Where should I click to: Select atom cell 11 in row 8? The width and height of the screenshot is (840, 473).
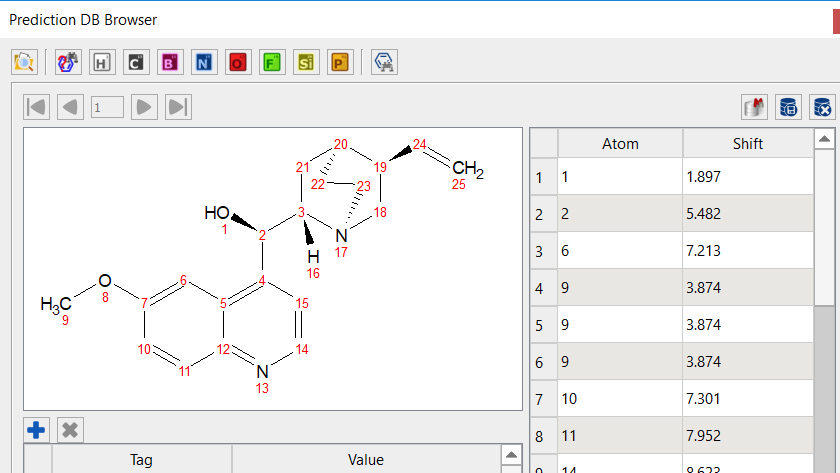point(620,436)
